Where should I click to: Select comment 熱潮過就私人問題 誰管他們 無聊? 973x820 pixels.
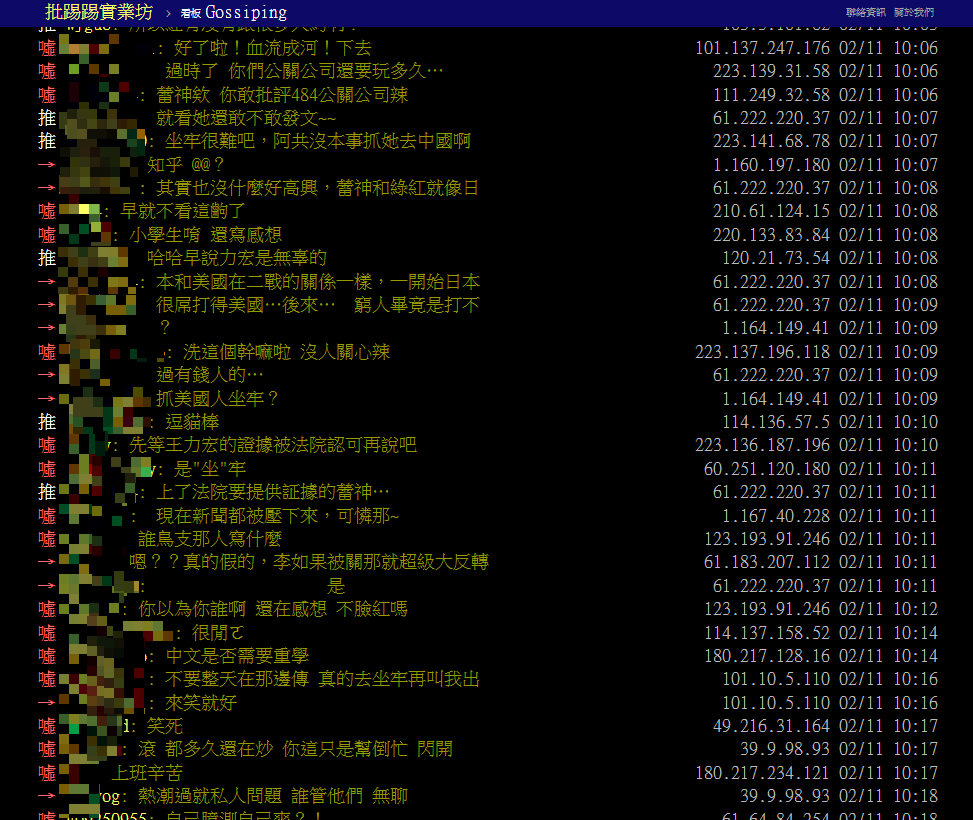272,796
